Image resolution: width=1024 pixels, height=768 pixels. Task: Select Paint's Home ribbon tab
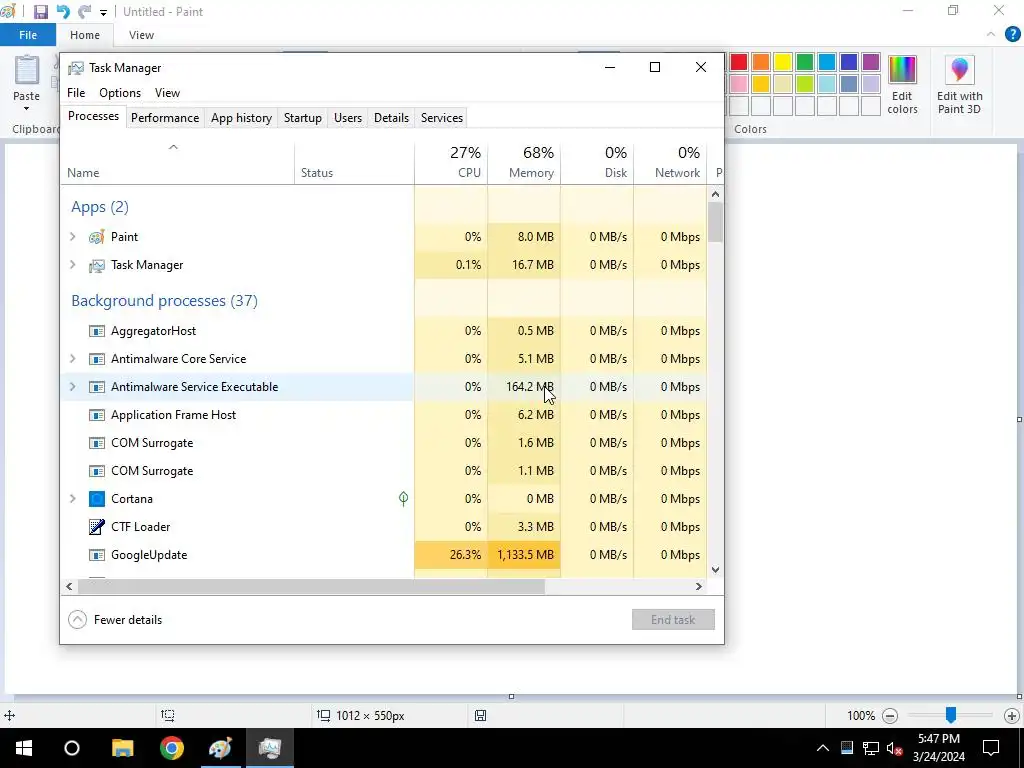click(x=85, y=35)
